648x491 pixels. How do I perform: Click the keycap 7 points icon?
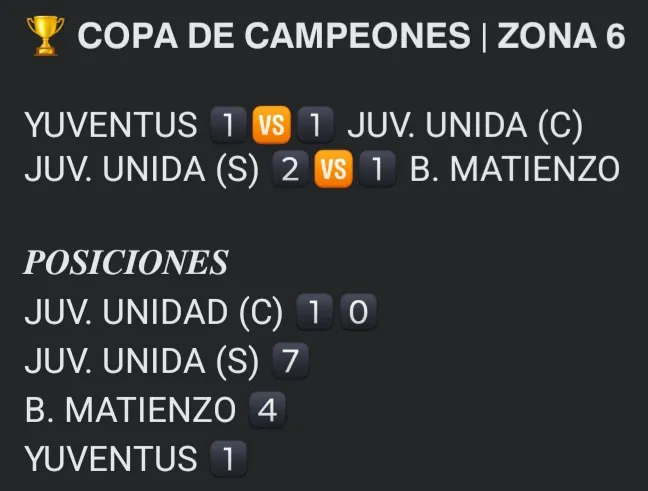pos(290,360)
